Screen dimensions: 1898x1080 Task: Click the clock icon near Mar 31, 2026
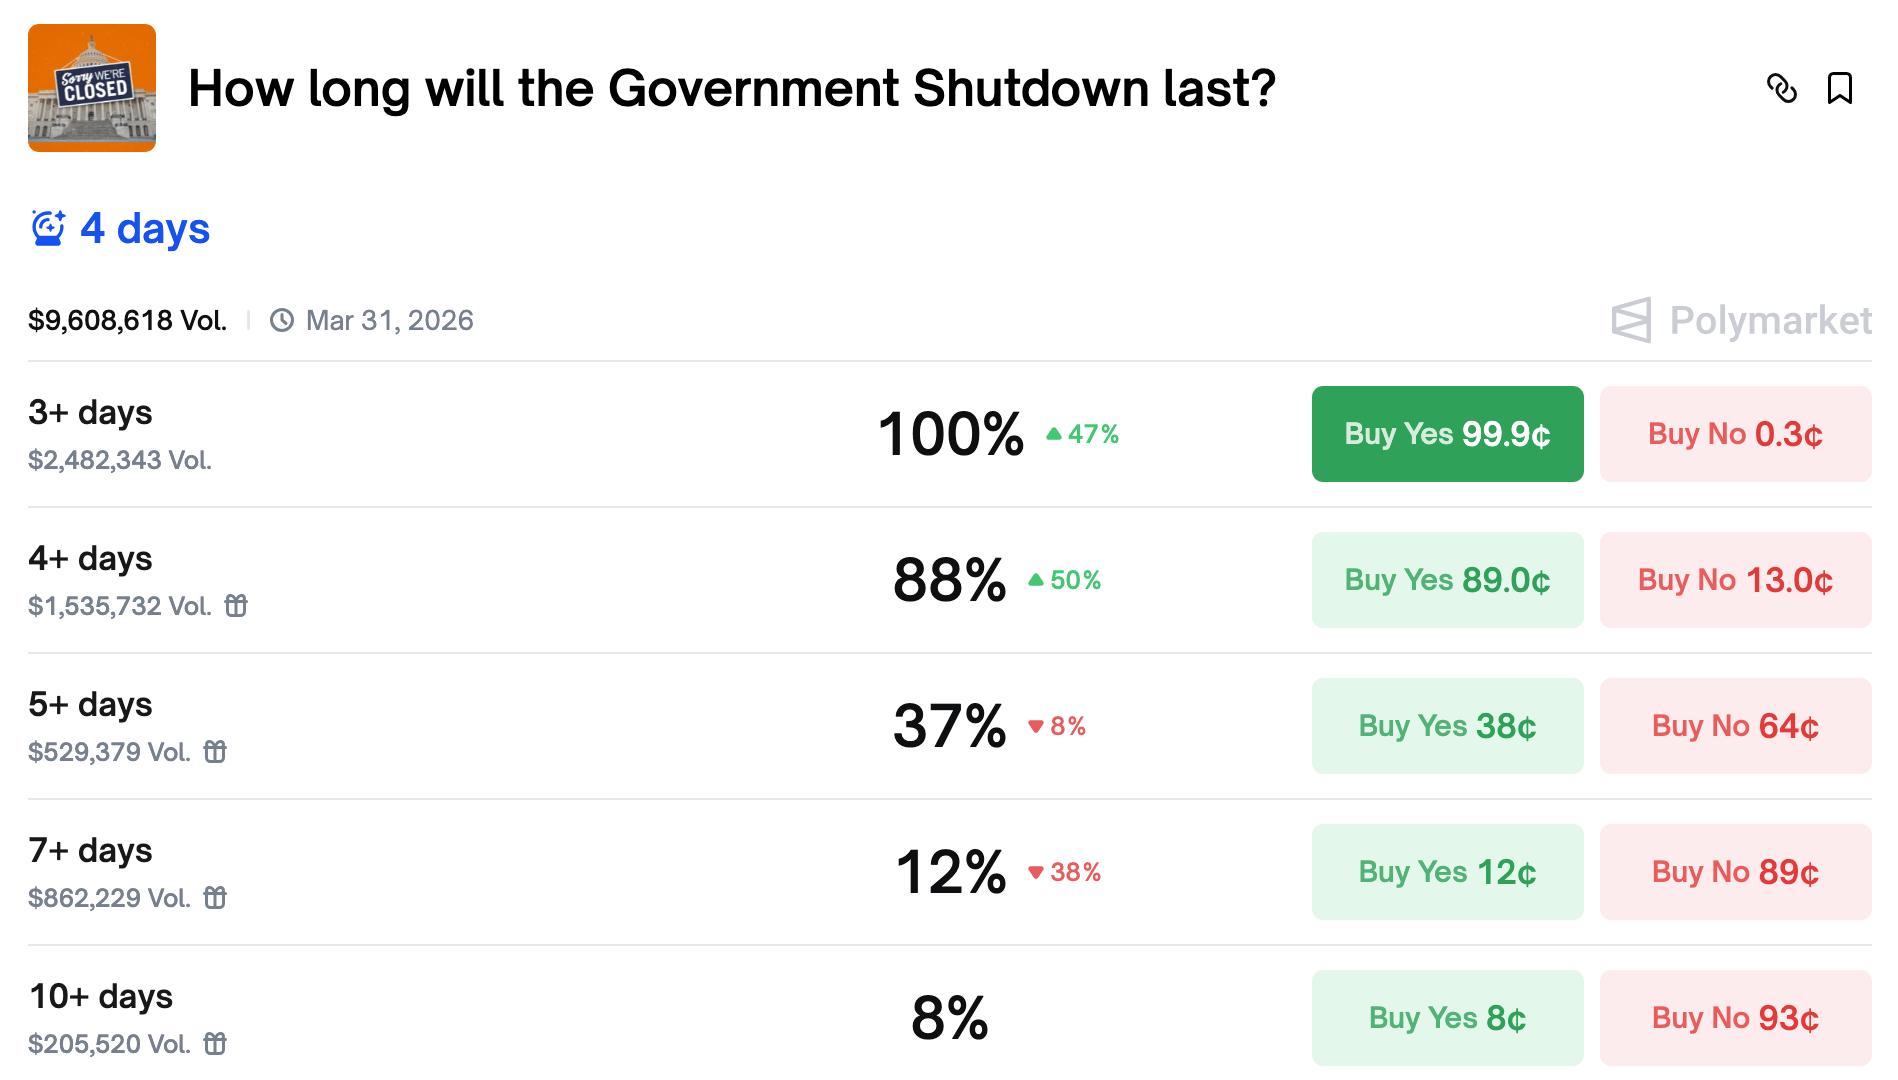point(282,320)
